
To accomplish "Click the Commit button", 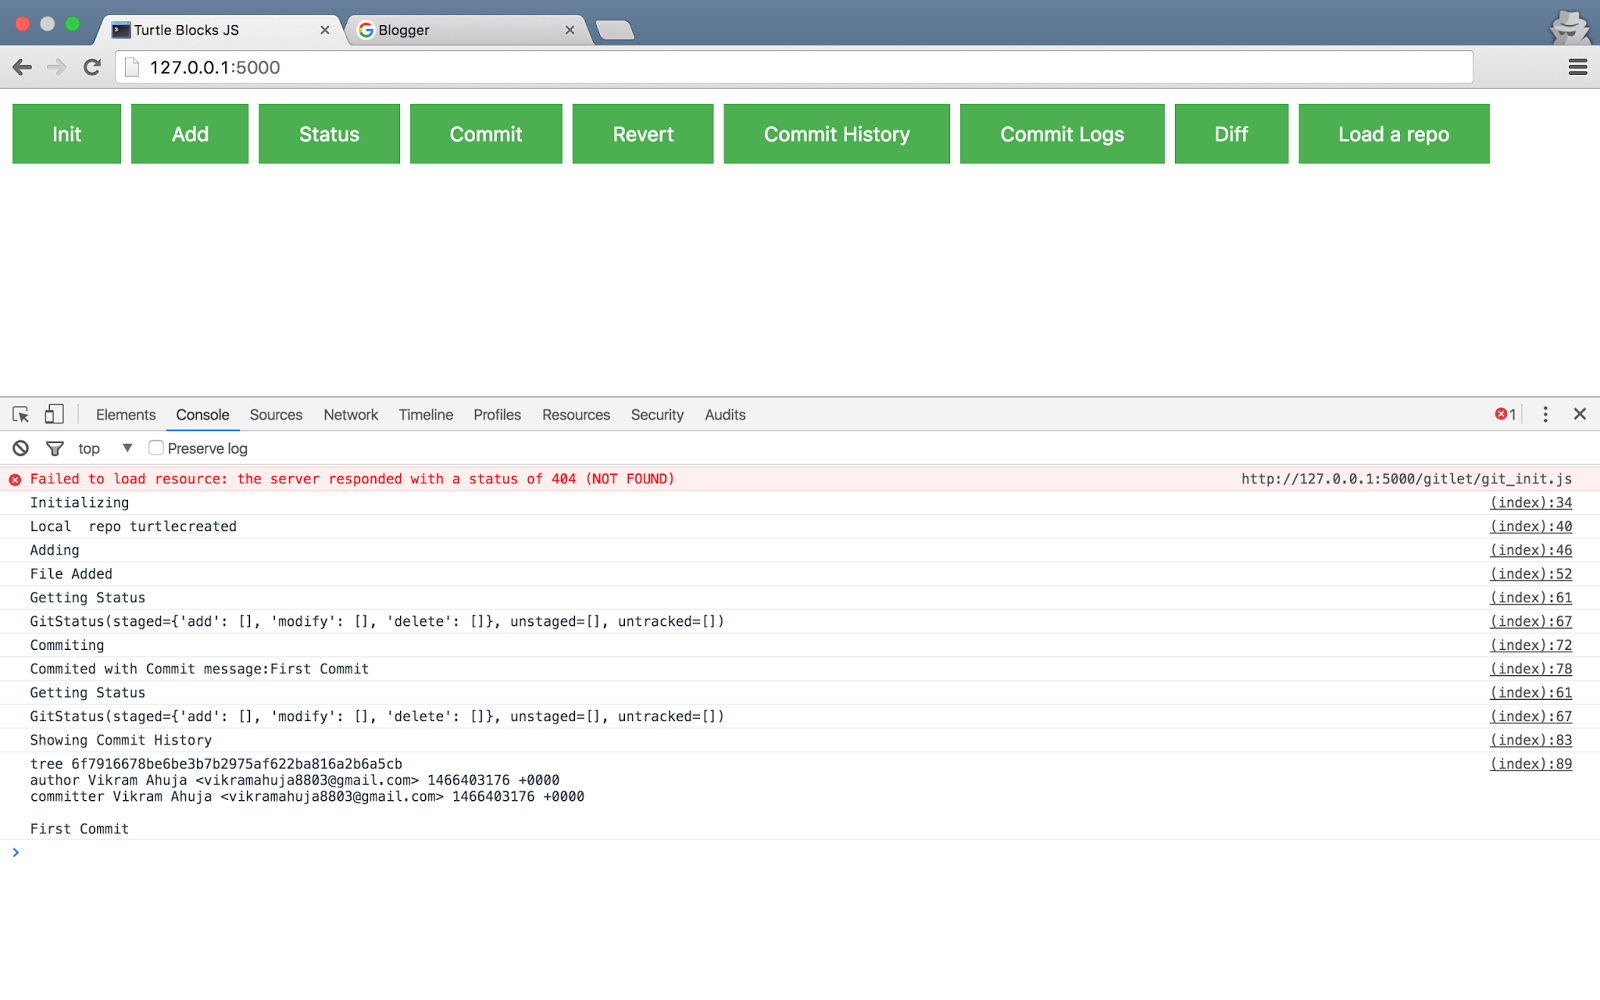I will (x=486, y=134).
